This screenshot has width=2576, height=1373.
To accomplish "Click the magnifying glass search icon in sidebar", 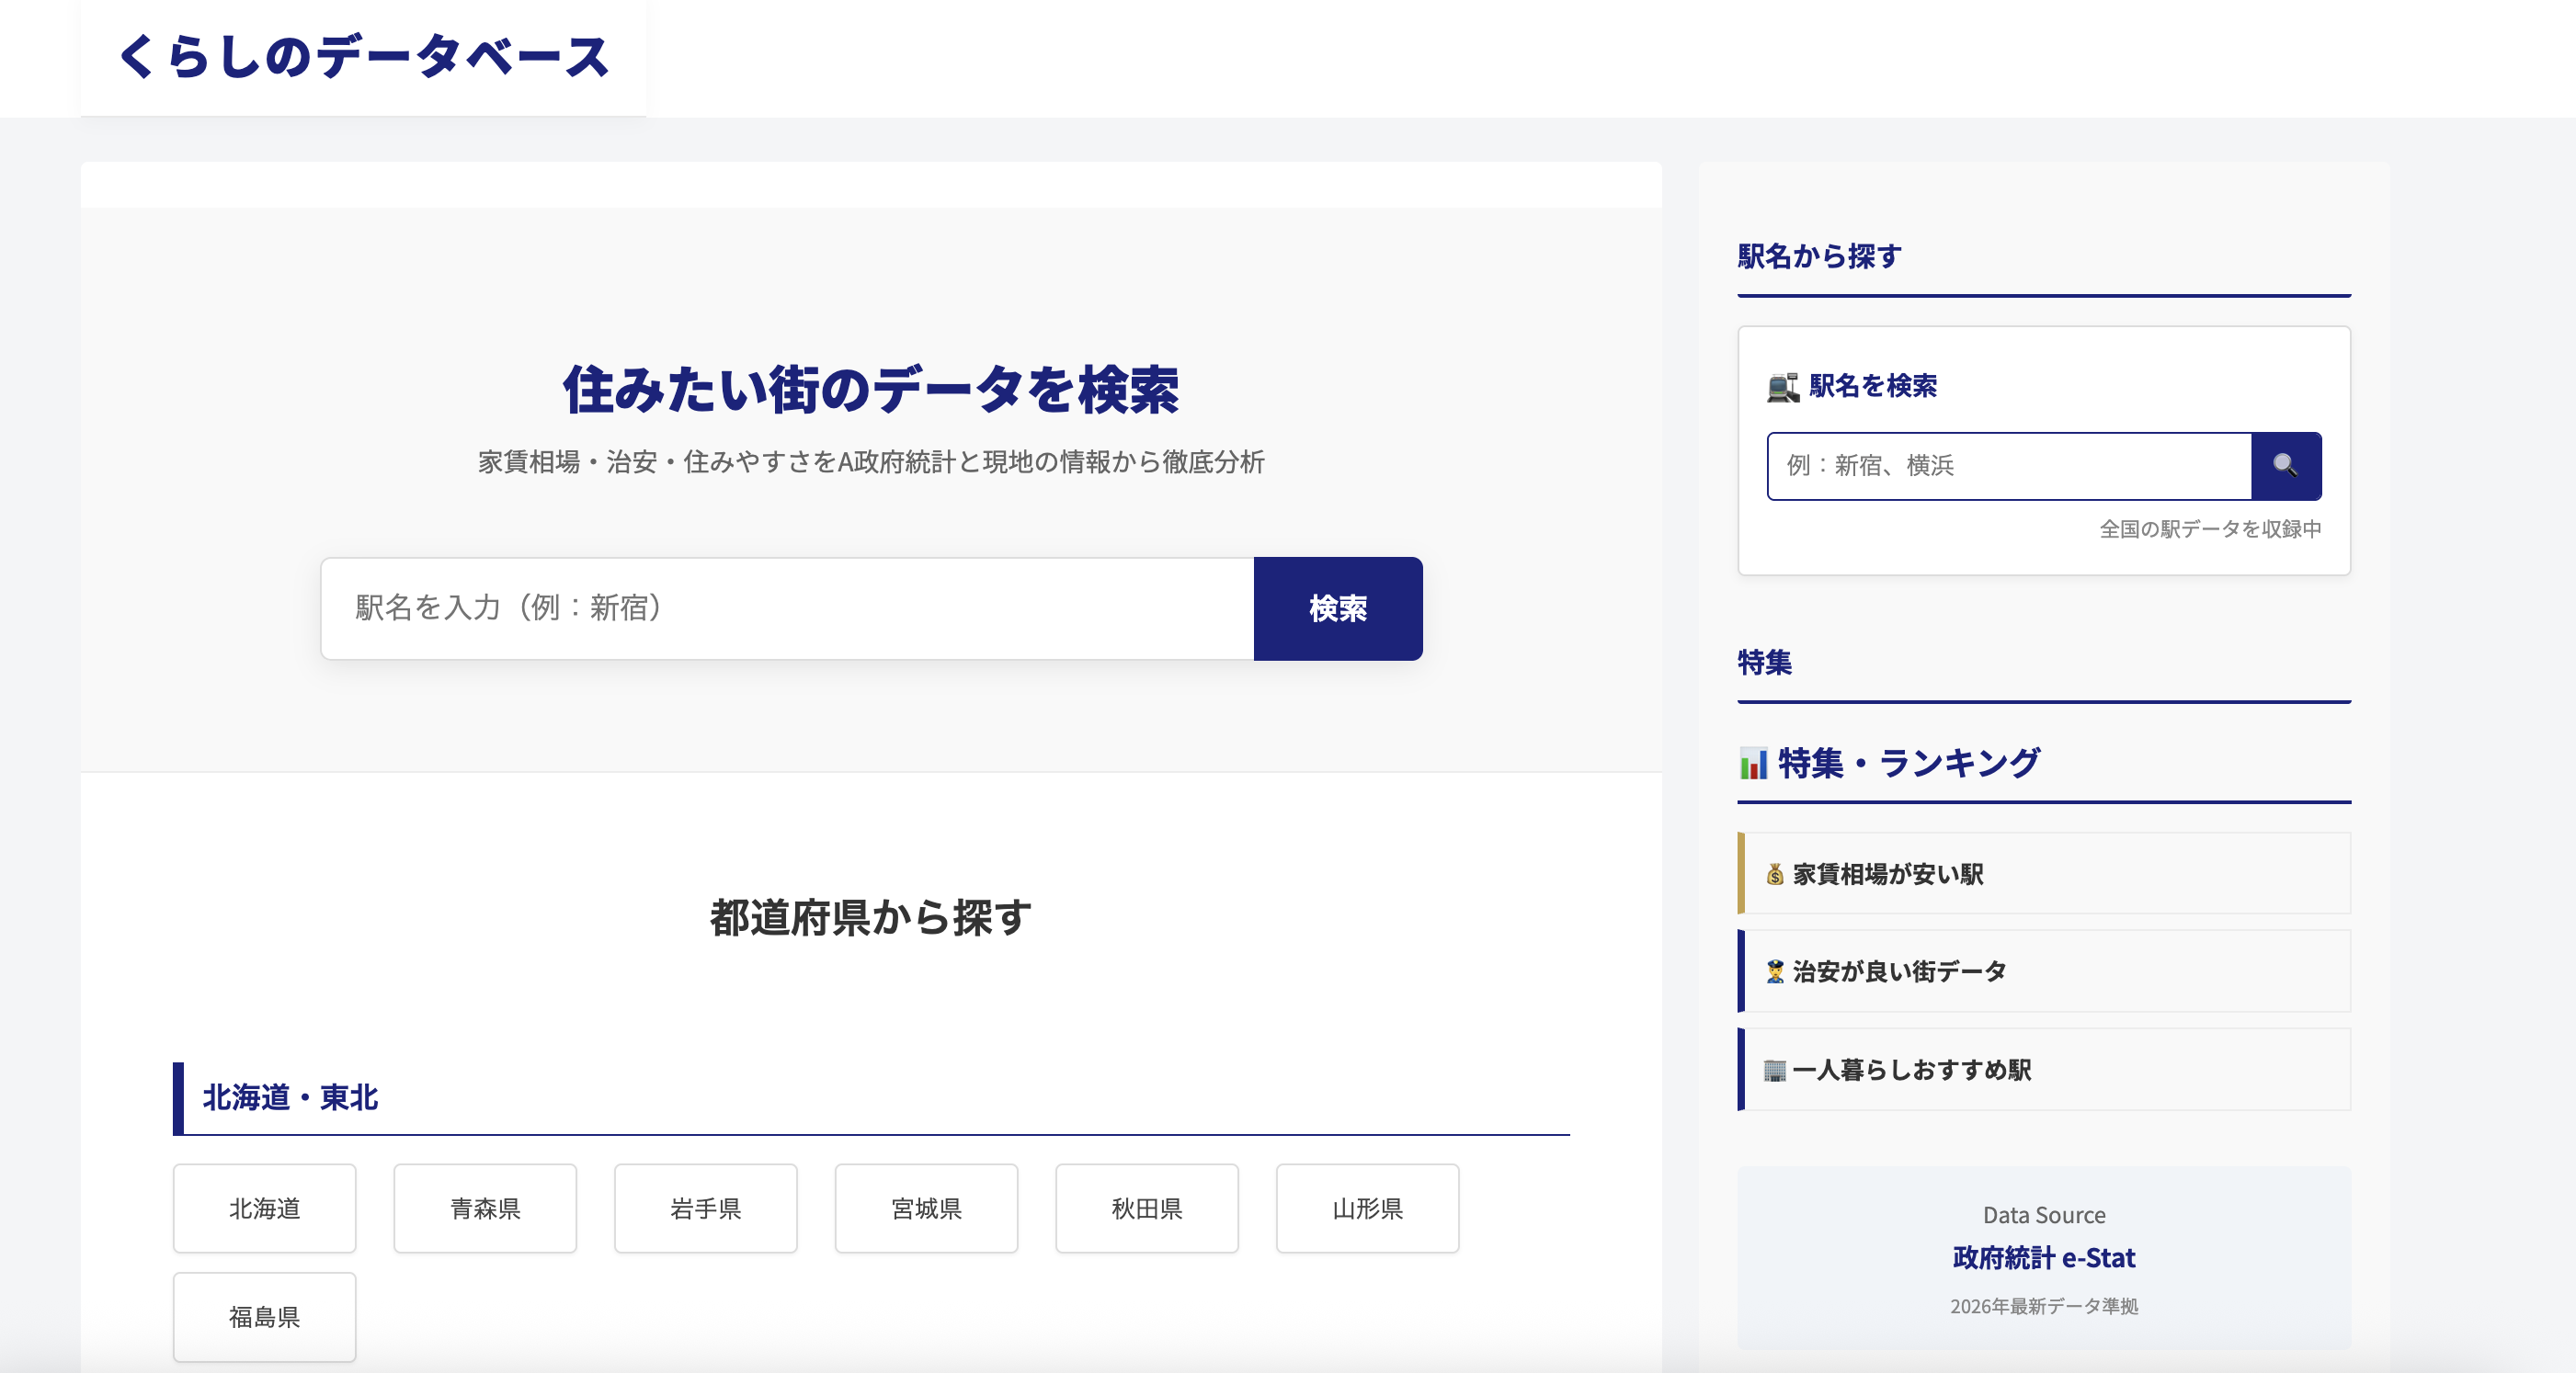I will click(x=2287, y=465).
